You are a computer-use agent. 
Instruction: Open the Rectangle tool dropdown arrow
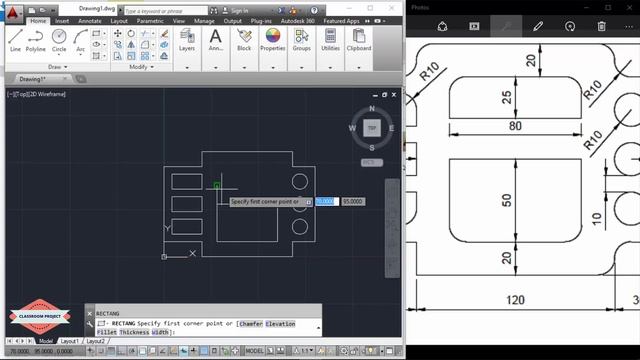(104, 33)
